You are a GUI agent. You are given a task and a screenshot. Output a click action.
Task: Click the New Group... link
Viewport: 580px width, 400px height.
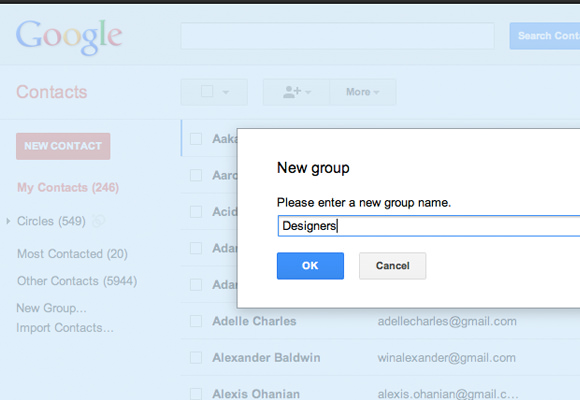51,308
